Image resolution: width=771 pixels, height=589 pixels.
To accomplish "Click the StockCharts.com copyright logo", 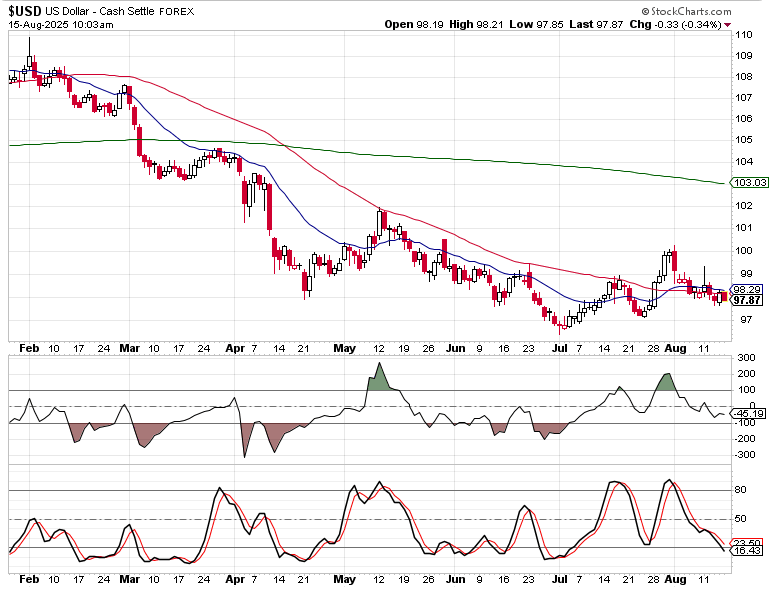I will point(686,11).
